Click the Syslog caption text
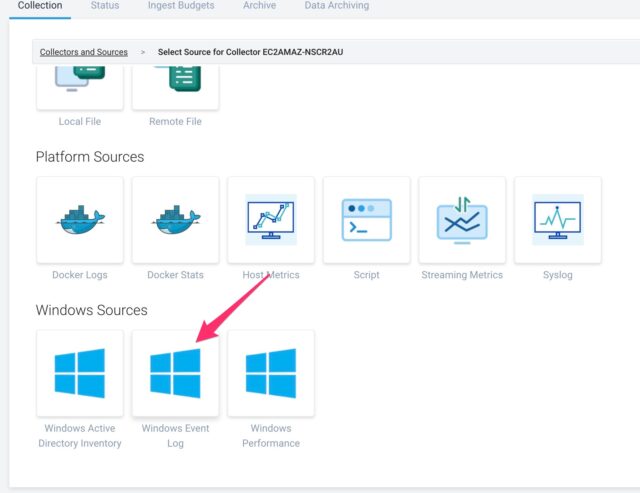Image resolution: width=640 pixels, height=493 pixels. click(x=558, y=275)
